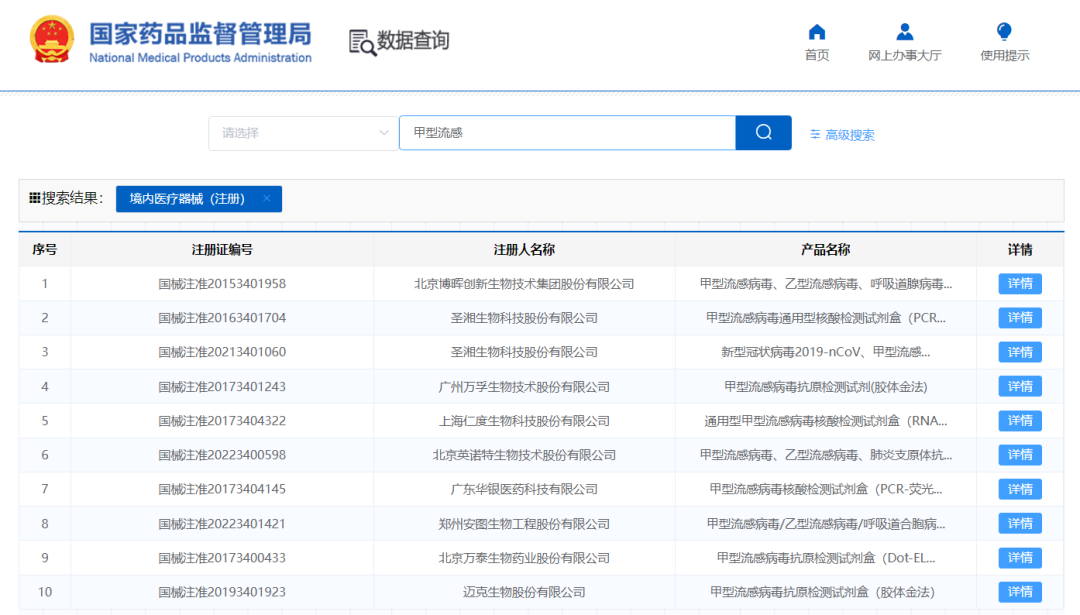Viewport: 1080px width, 615px height.
Task: Click 详情 for 上海仁度生物科技
Action: (x=1019, y=421)
